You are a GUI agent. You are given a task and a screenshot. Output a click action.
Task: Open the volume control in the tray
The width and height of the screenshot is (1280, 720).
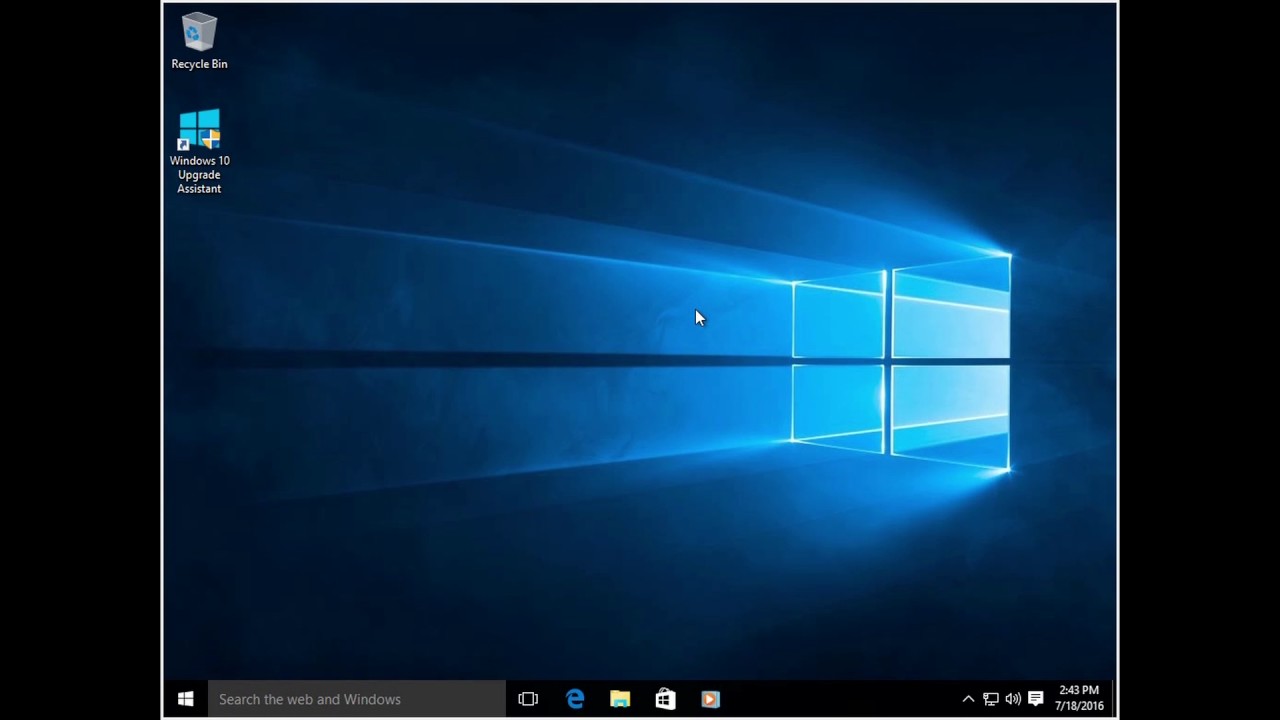pos(1013,699)
